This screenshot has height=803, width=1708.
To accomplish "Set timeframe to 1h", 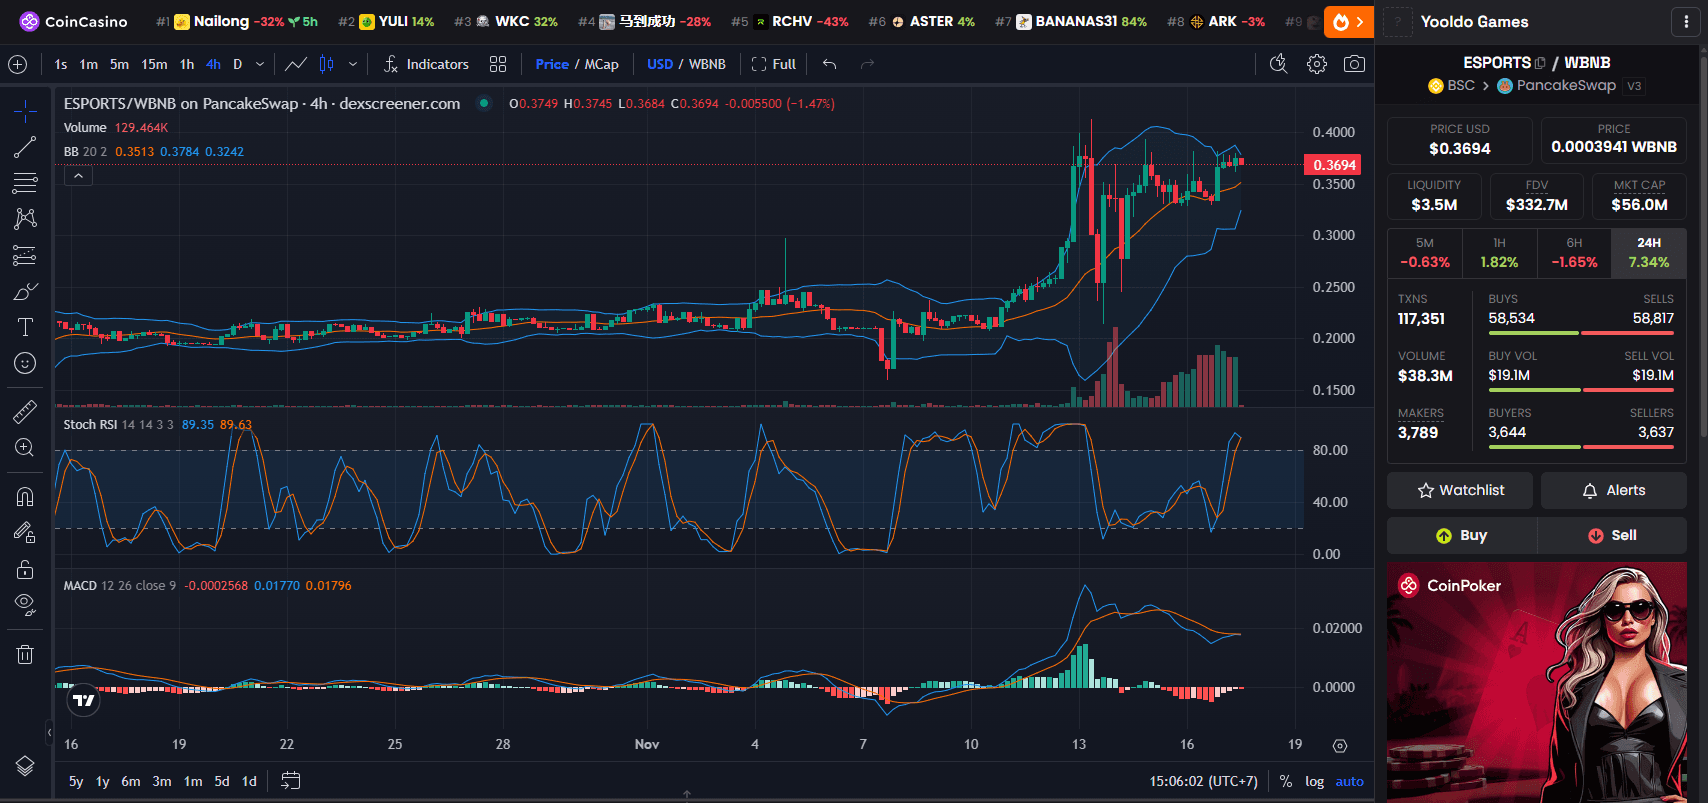I will pyautogui.click(x=187, y=64).
